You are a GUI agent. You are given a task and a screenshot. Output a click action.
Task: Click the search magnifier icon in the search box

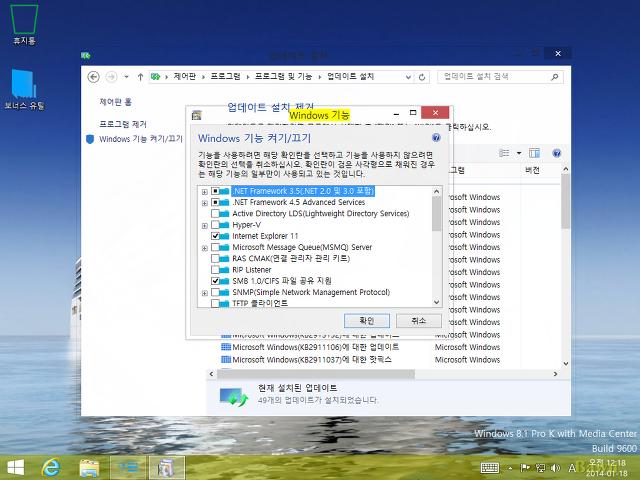click(554, 77)
